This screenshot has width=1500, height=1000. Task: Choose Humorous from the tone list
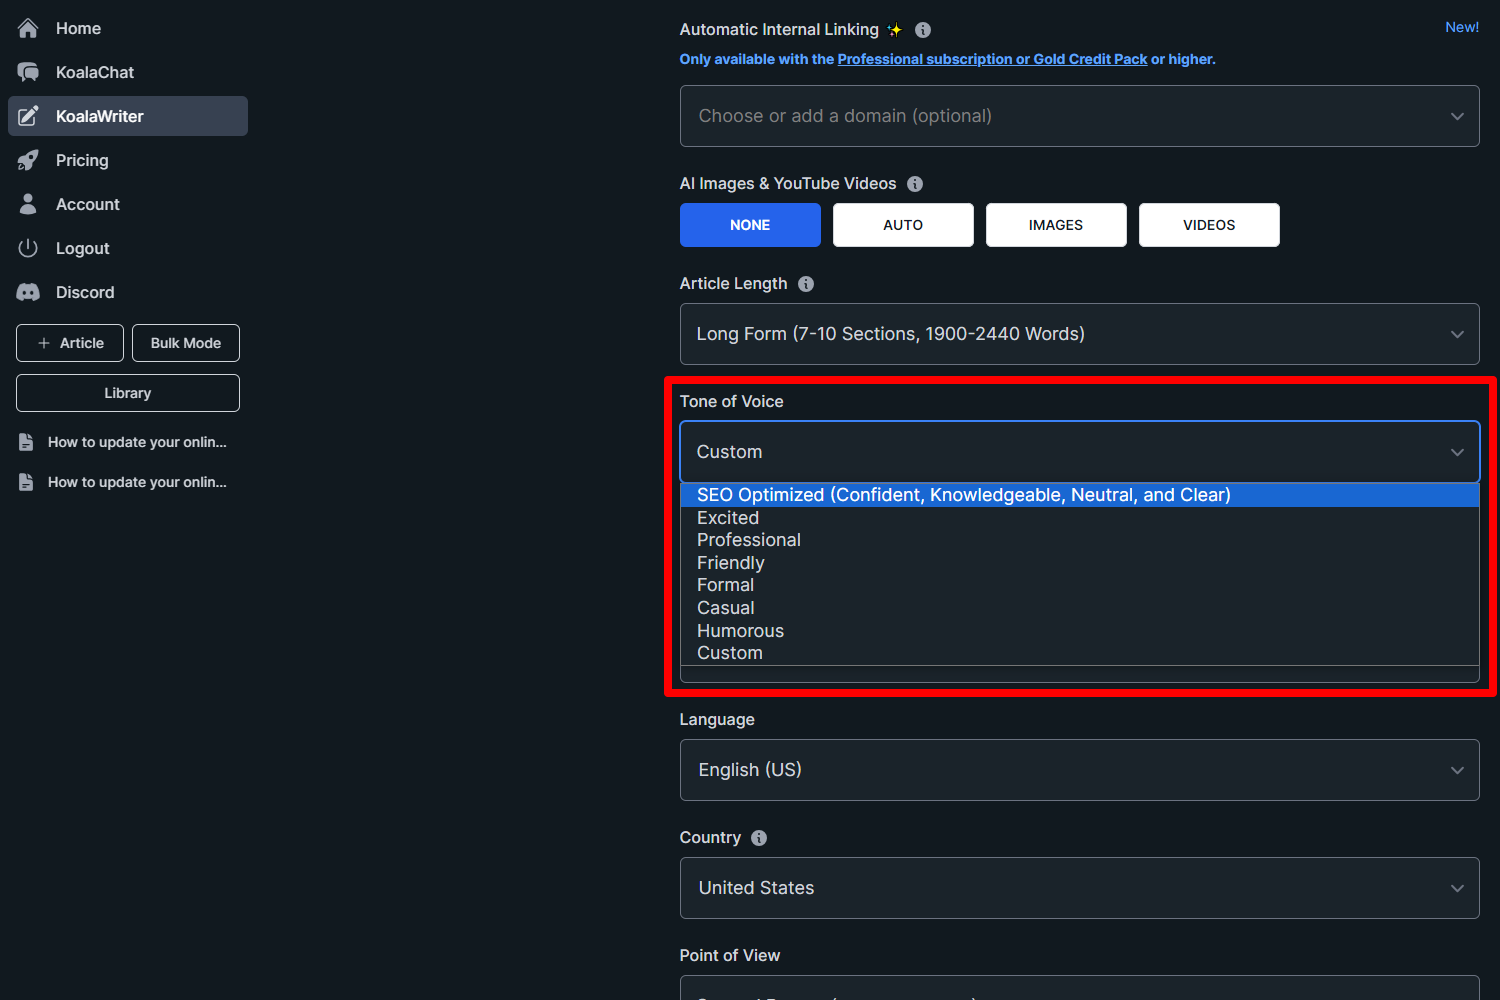tap(740, 631)
